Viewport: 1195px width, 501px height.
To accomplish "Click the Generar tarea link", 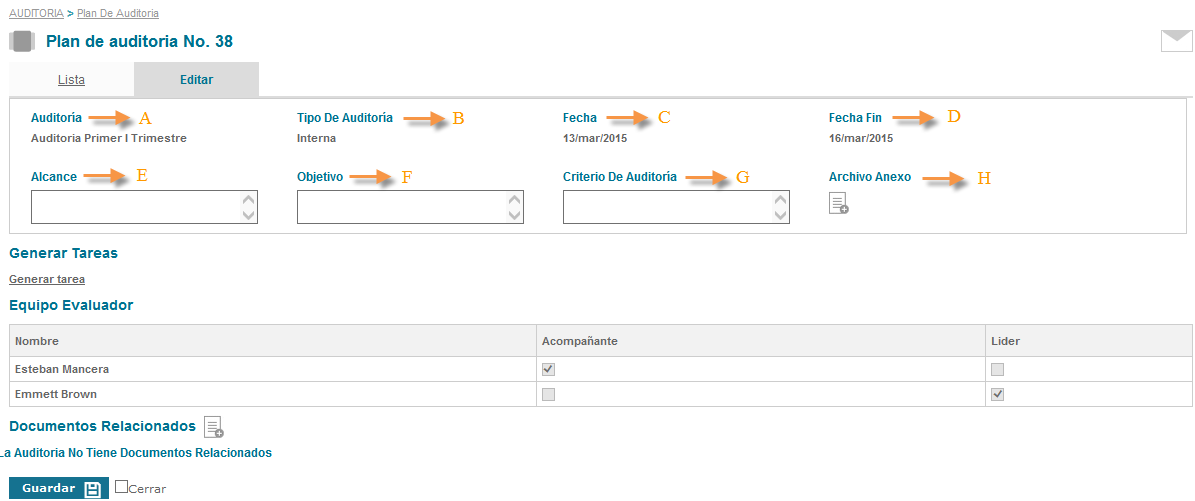I will coord(47,279).
